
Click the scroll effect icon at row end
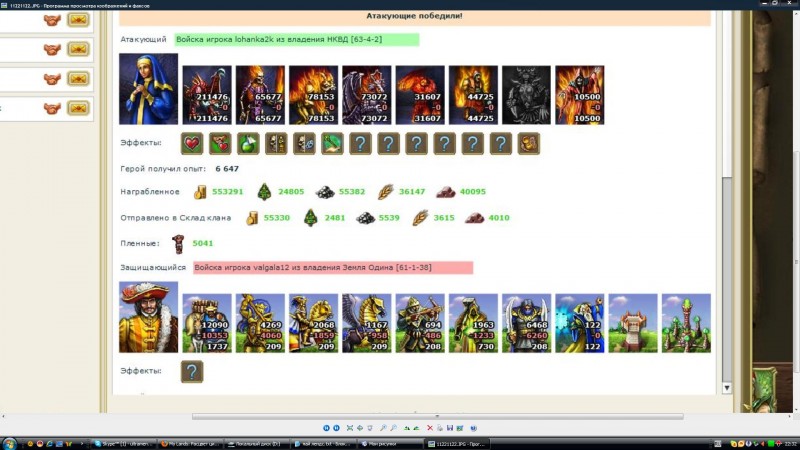coord(529,143)
